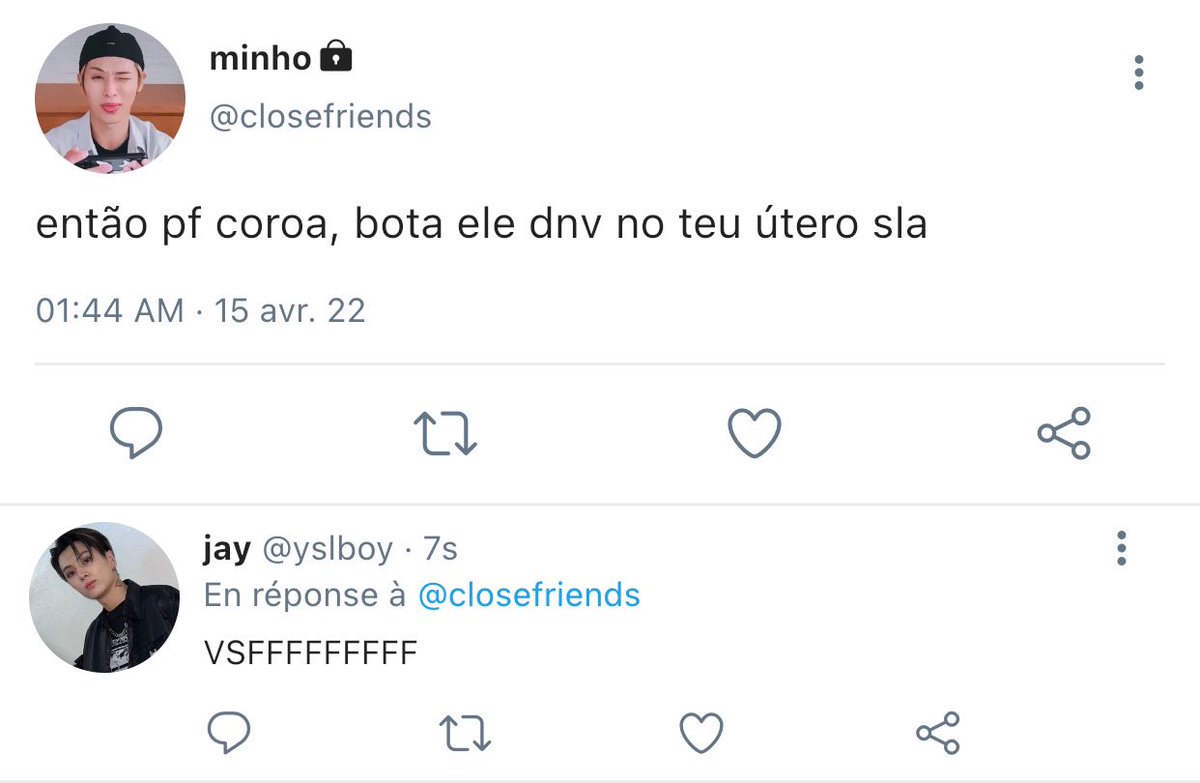Reply to jay's VSFFFFFFFFF comment
The width and height of the screenshot is (1200, 783).
click(x=230, y=734)
